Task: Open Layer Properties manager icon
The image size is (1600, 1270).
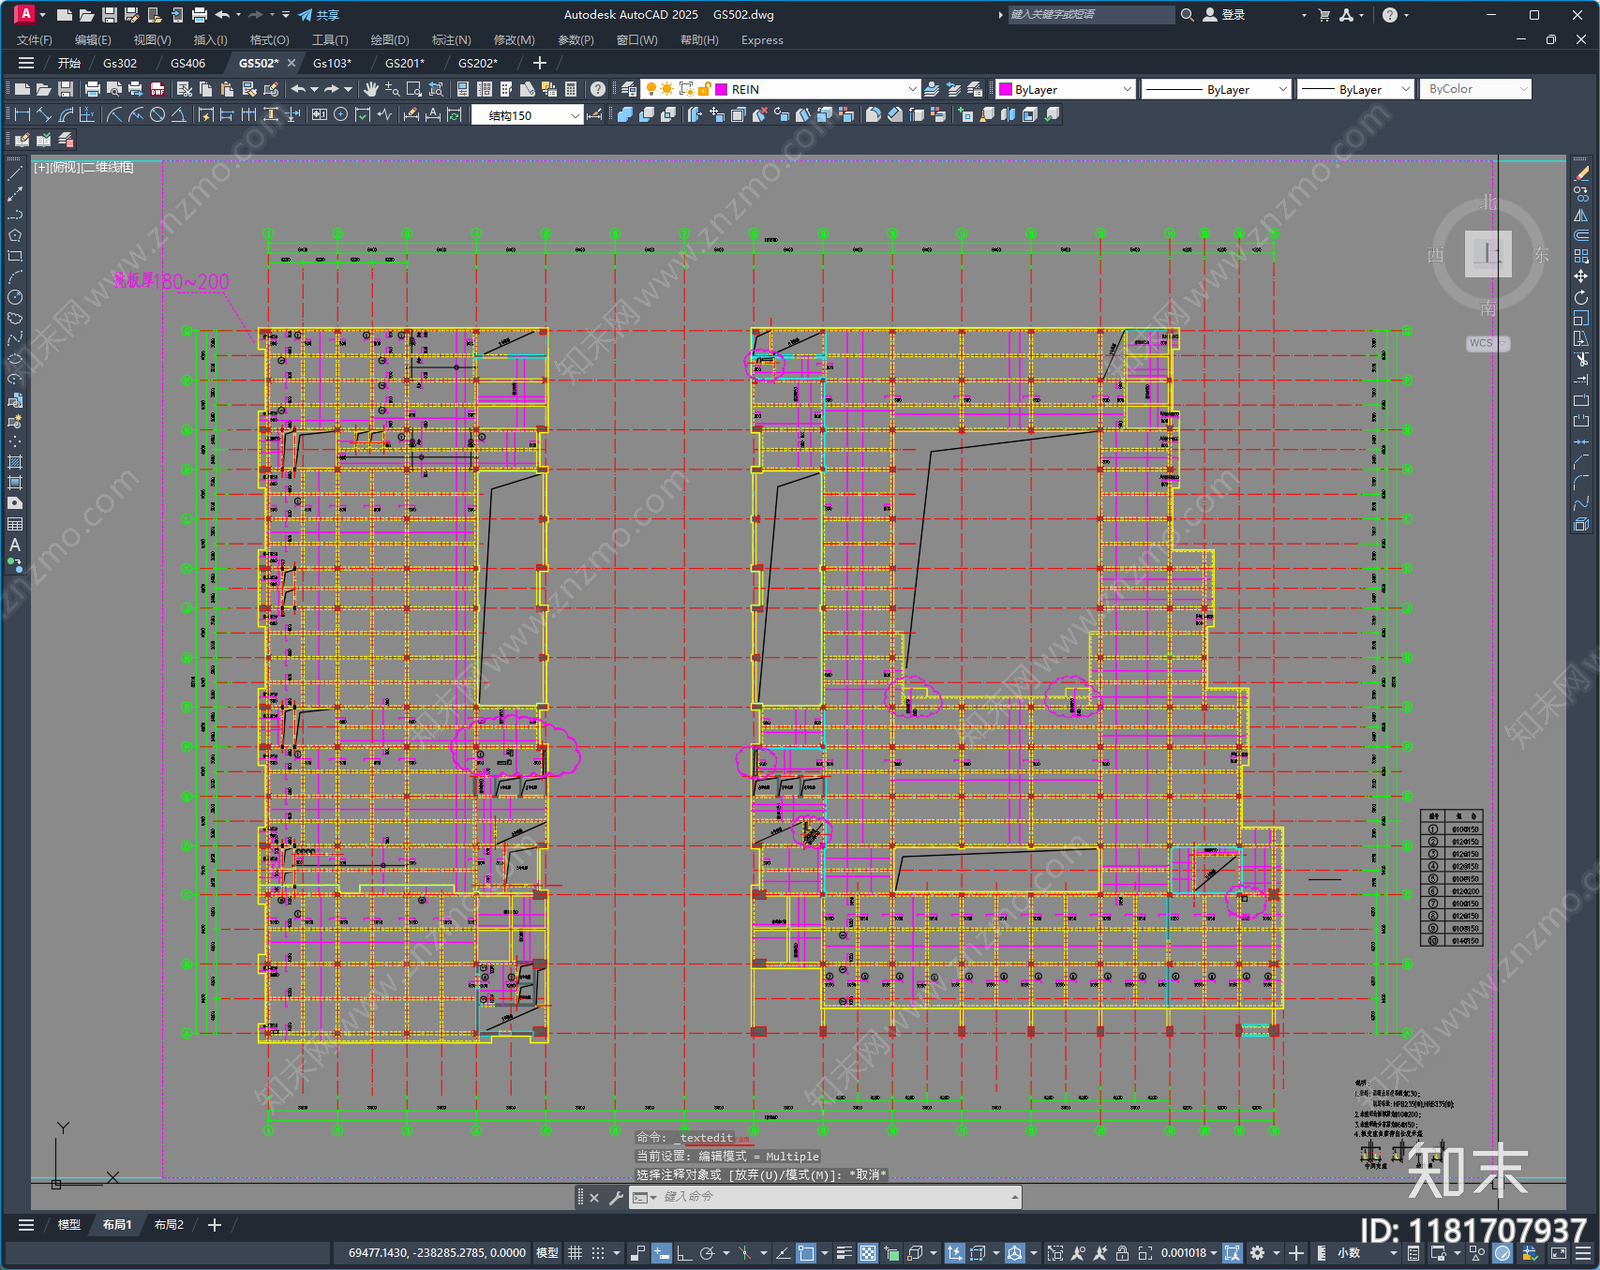Action: pos(628,89)
